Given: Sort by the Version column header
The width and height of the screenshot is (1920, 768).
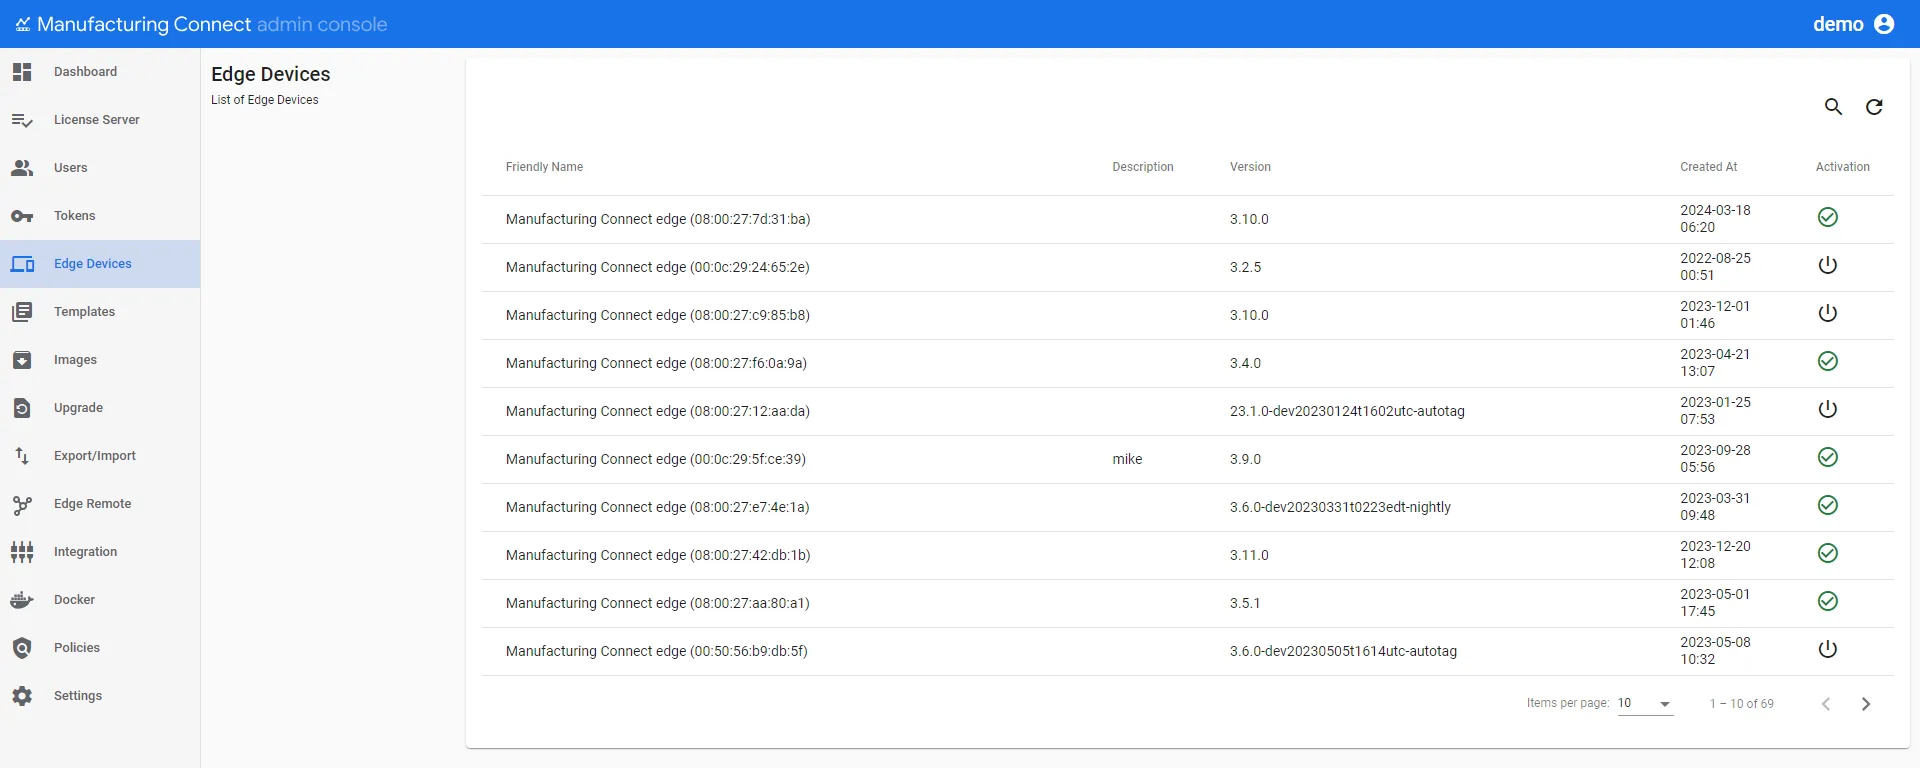Looking at the screenshot, I should tap(1250, 167).
